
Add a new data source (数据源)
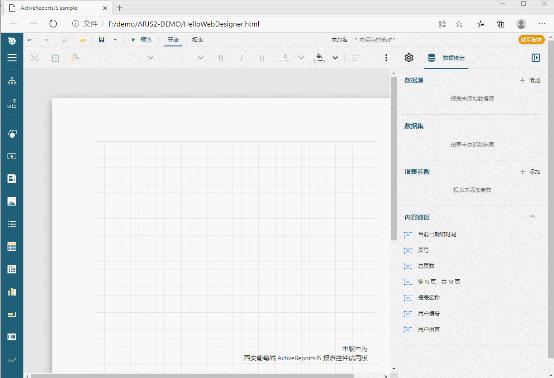(x=530, y=81)
